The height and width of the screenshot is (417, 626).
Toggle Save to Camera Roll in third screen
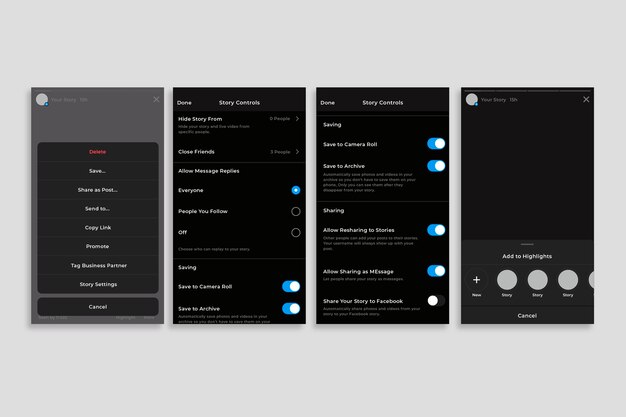[x=436, y=144]
